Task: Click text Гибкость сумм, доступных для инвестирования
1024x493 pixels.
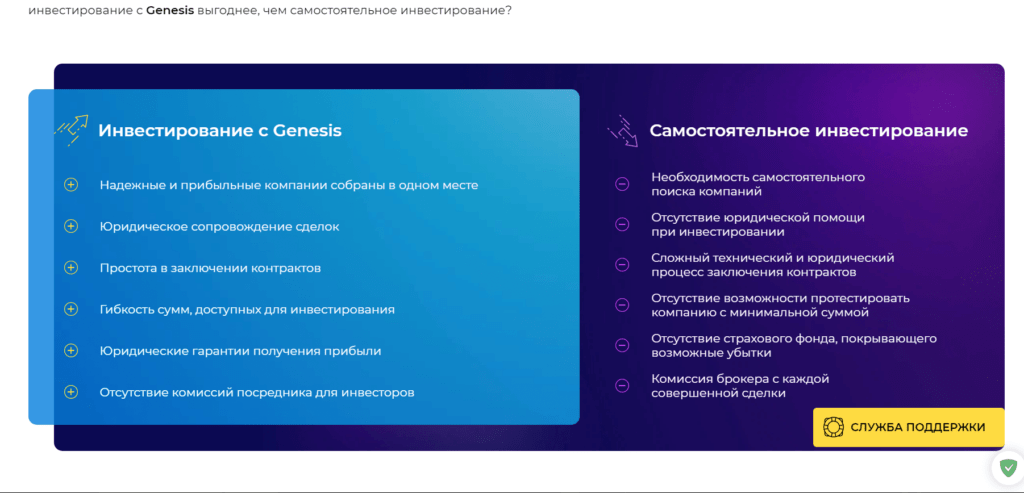Action: (x=247, y=310)
